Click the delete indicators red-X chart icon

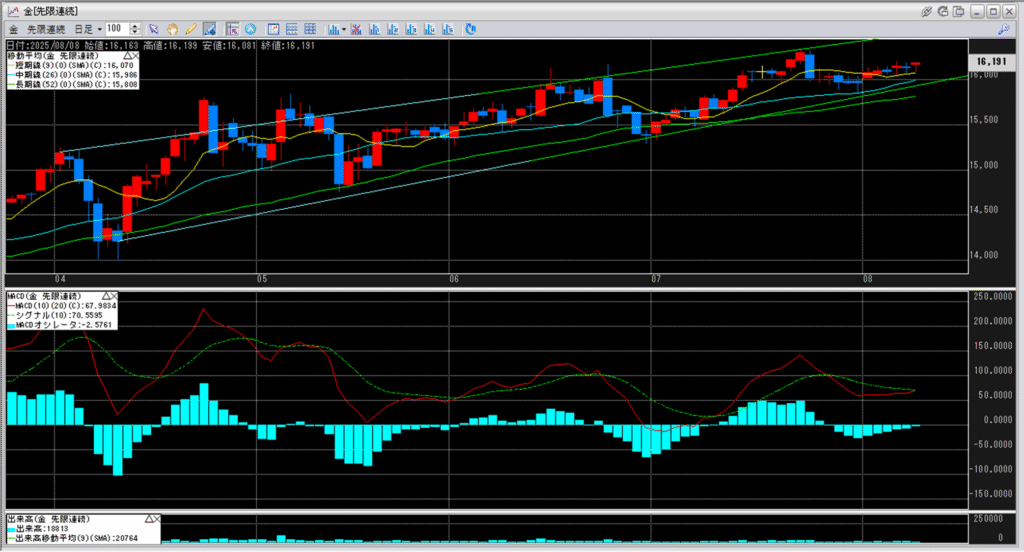point(356,29)
